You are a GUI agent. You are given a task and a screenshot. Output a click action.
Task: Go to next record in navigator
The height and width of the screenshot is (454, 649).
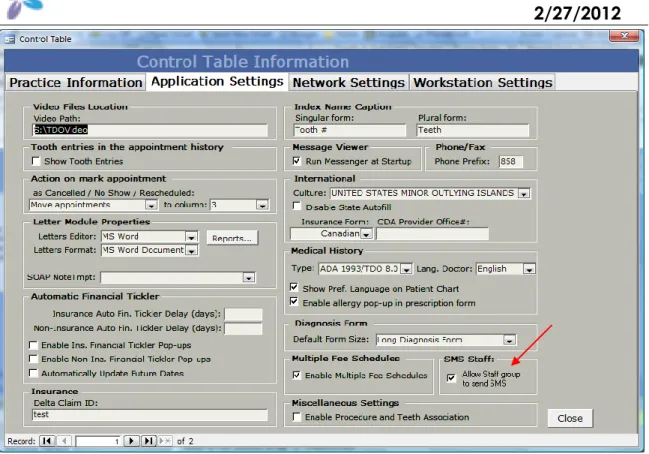point(131,441)
